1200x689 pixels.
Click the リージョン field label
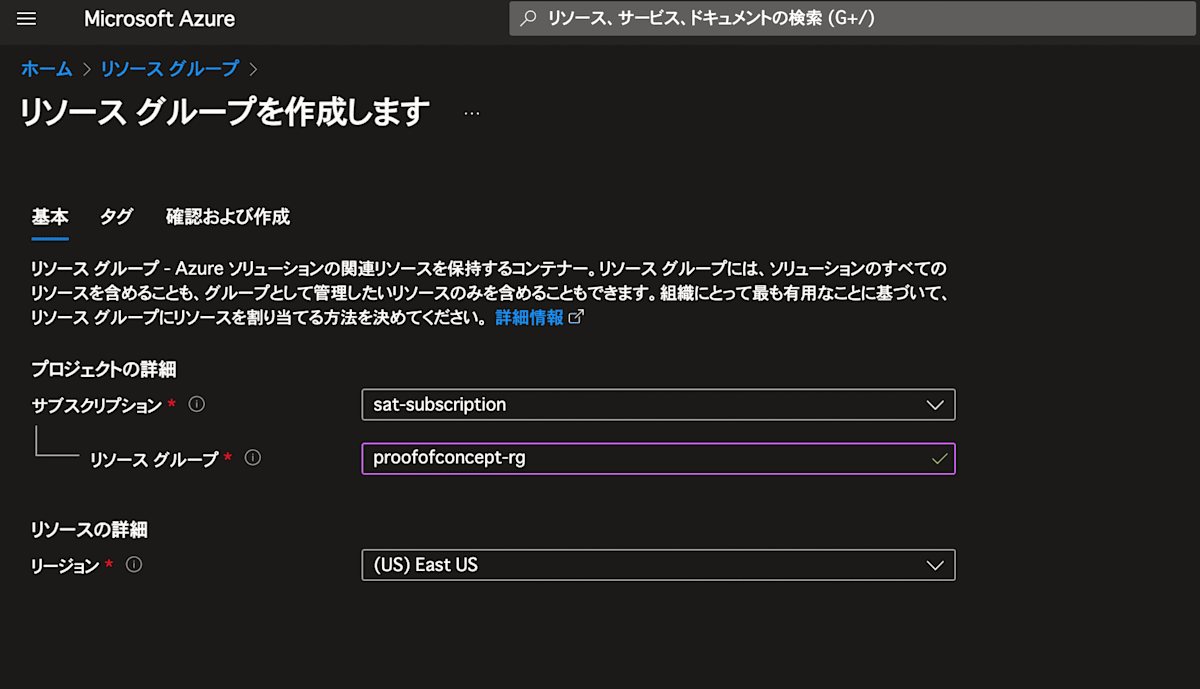pos(65,565)
